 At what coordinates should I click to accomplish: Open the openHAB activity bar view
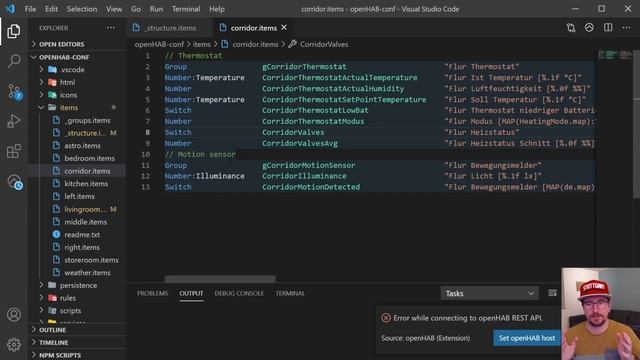click(14, 182)
